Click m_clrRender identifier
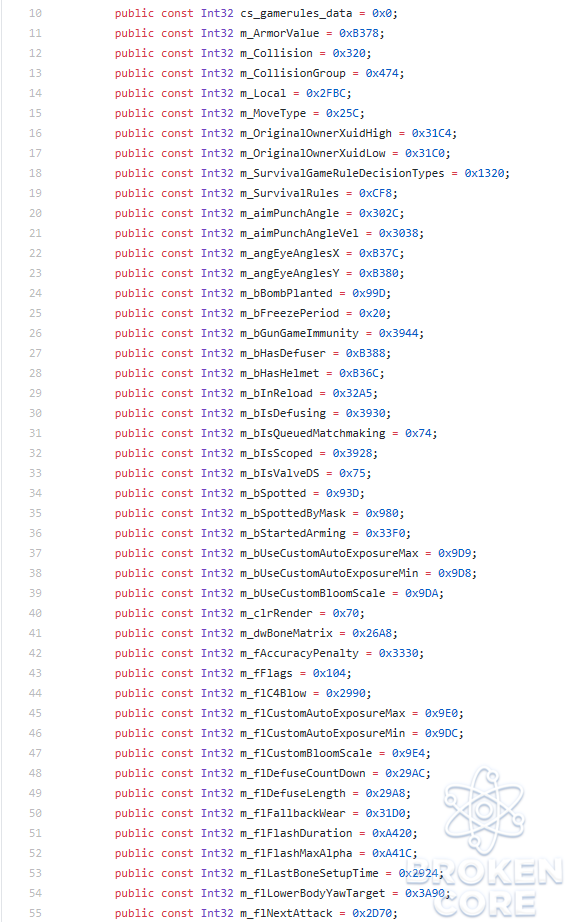Screen dimensions: 570x922 click(x=276, y=613)
